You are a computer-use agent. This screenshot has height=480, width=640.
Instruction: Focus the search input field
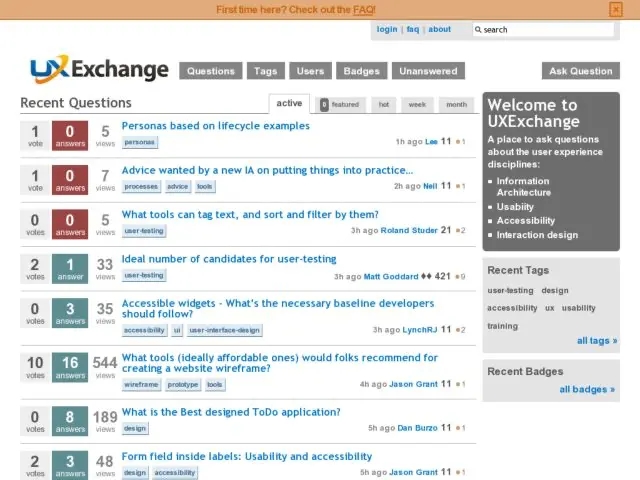pos(543,29)
